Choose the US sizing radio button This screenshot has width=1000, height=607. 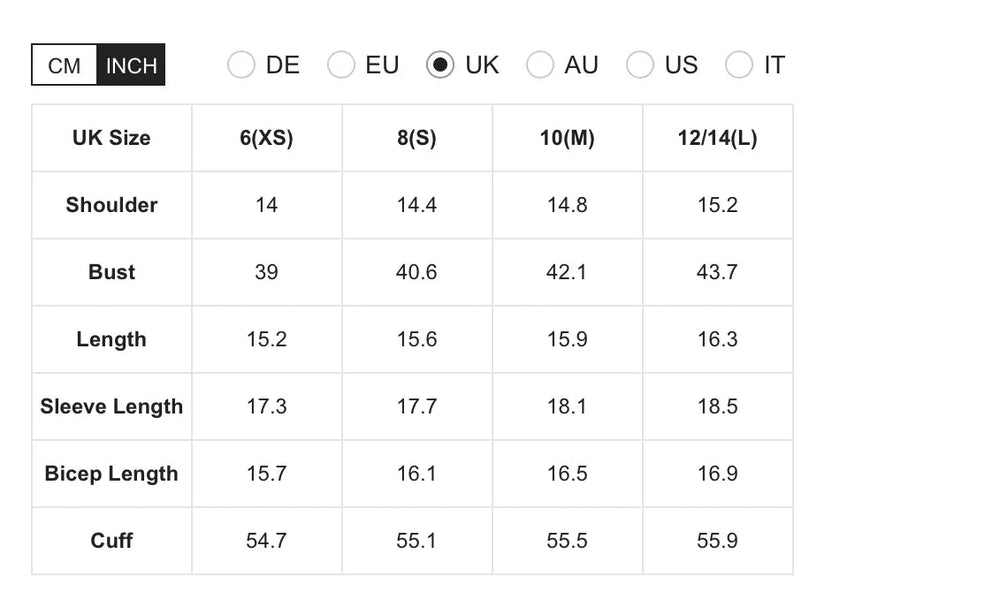tap(640, 65)
